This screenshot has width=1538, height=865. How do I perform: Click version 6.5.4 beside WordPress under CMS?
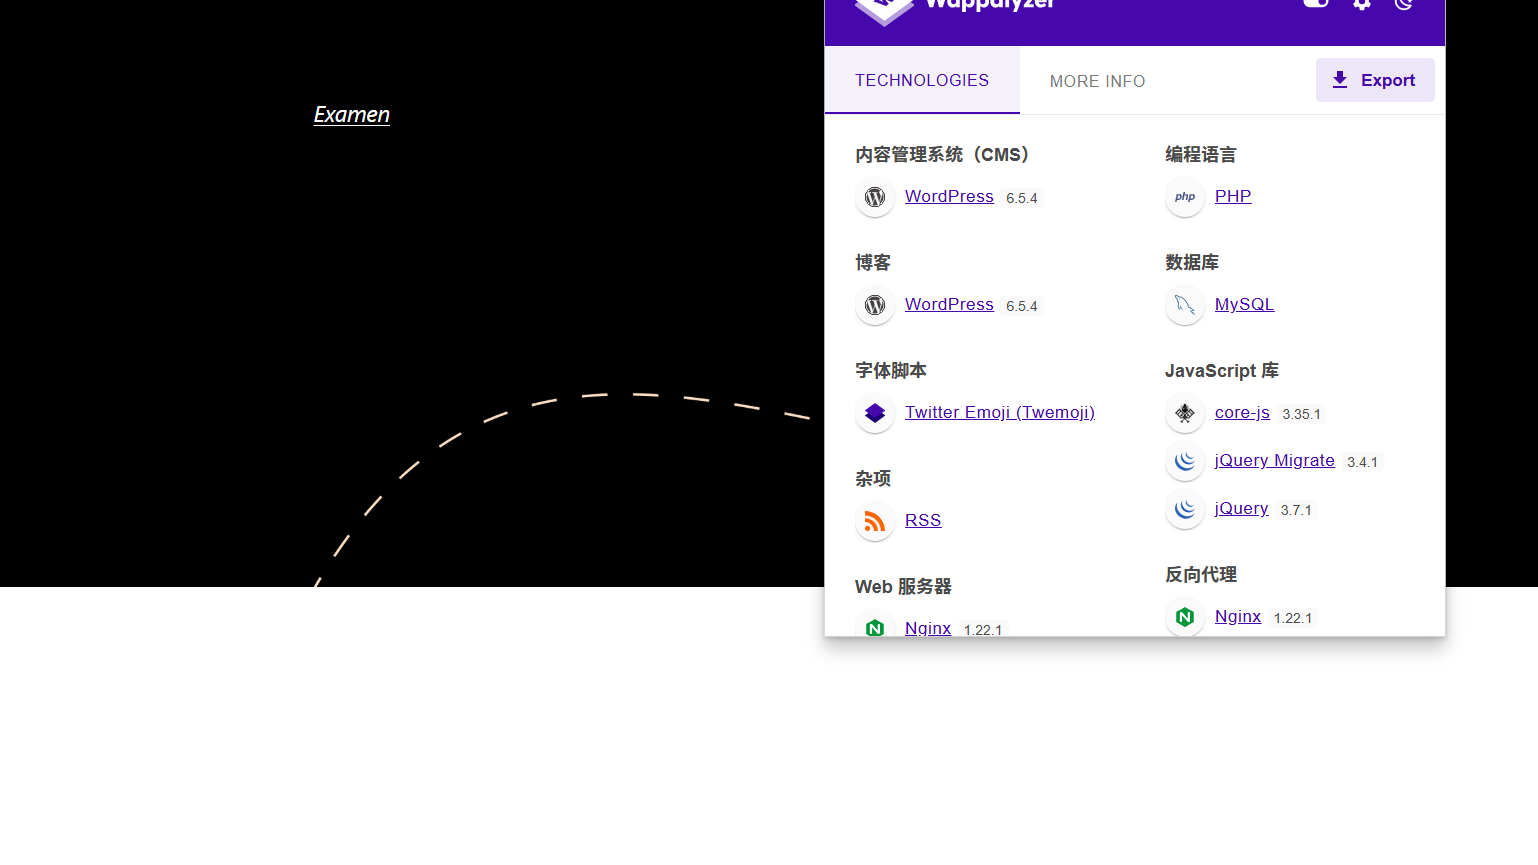click(x=1022, y=198)
